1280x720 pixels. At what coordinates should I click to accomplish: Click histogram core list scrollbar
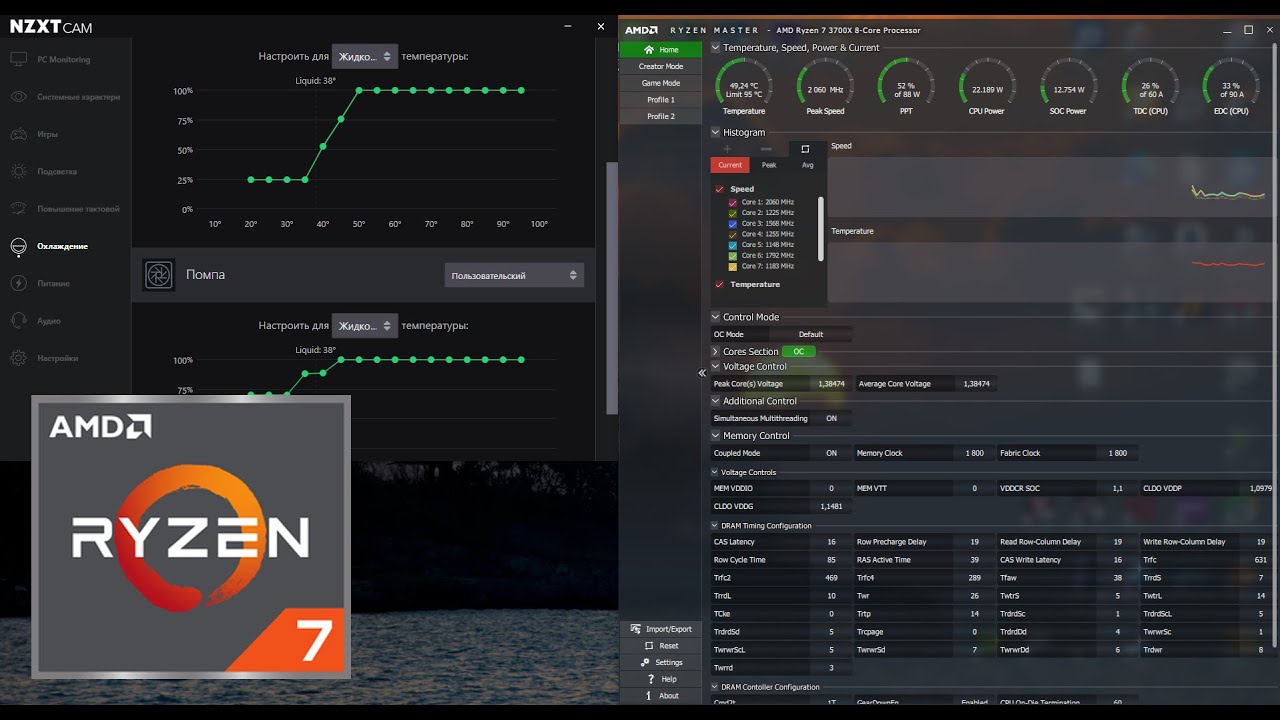click(x=821, y=229)
